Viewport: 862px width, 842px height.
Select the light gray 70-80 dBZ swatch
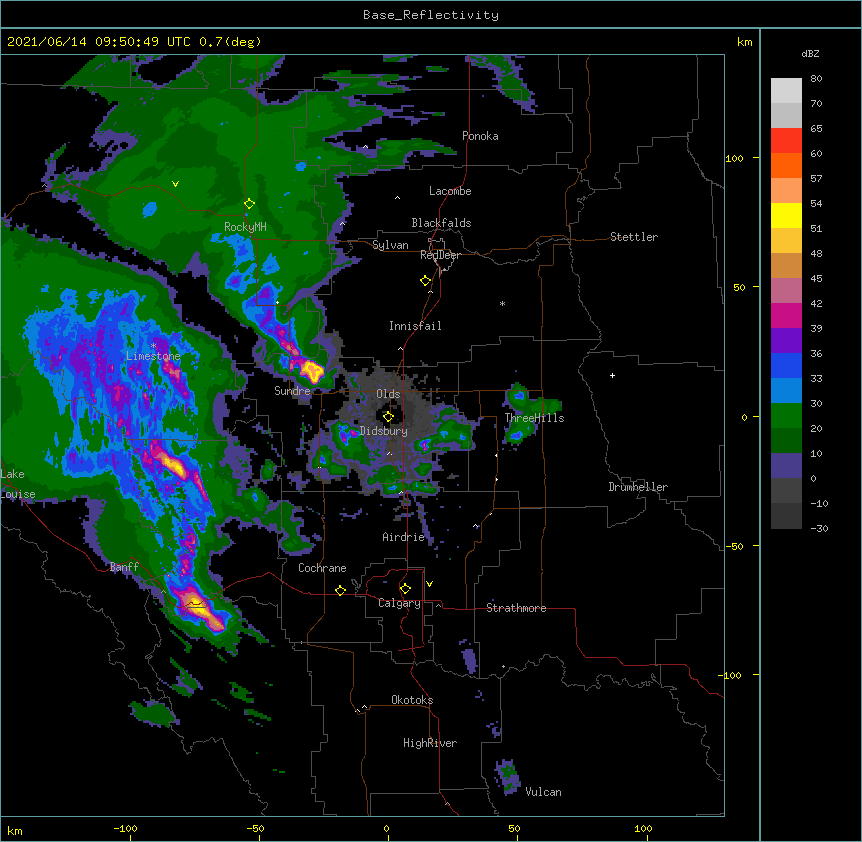[786, 90]
